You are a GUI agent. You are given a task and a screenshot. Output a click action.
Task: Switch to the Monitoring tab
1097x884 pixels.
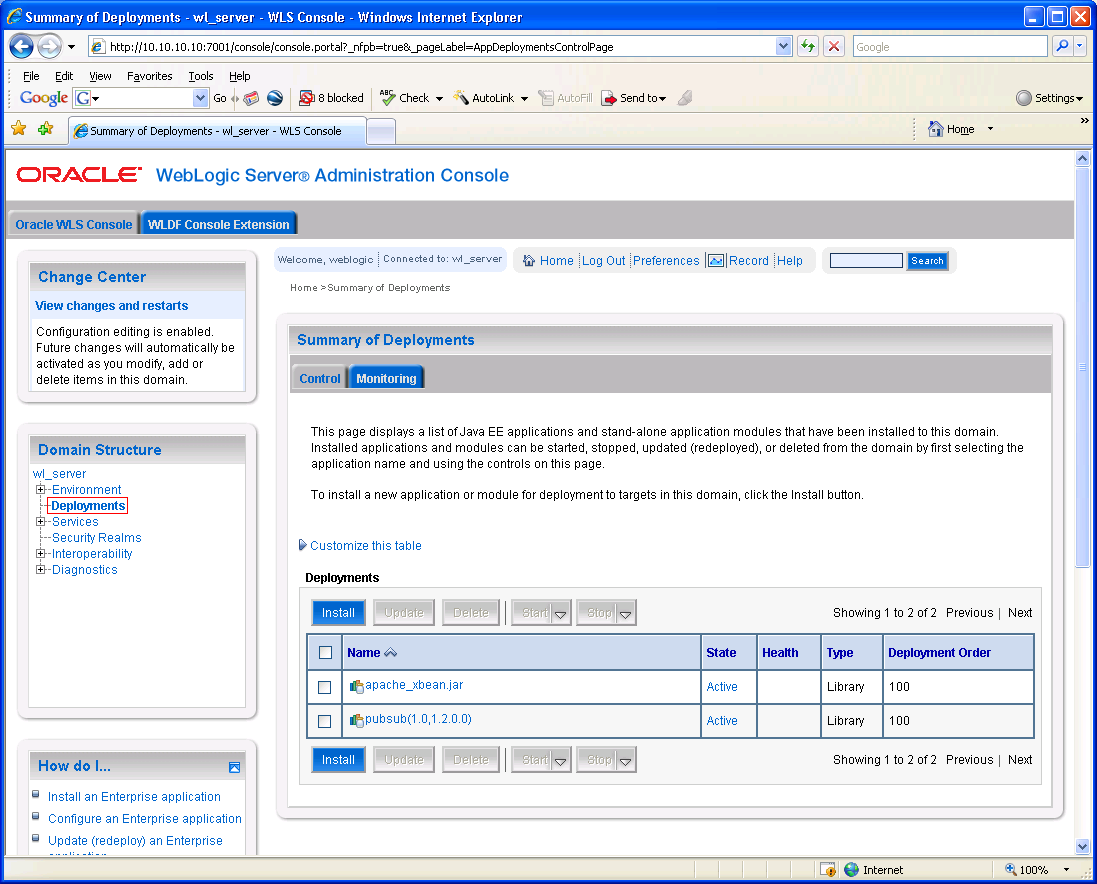[386, 378]
